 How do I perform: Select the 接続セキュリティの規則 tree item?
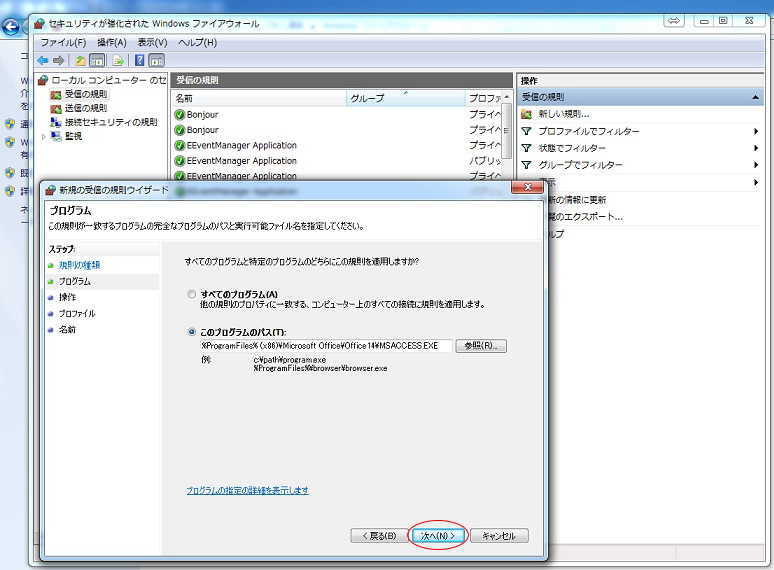111,122
